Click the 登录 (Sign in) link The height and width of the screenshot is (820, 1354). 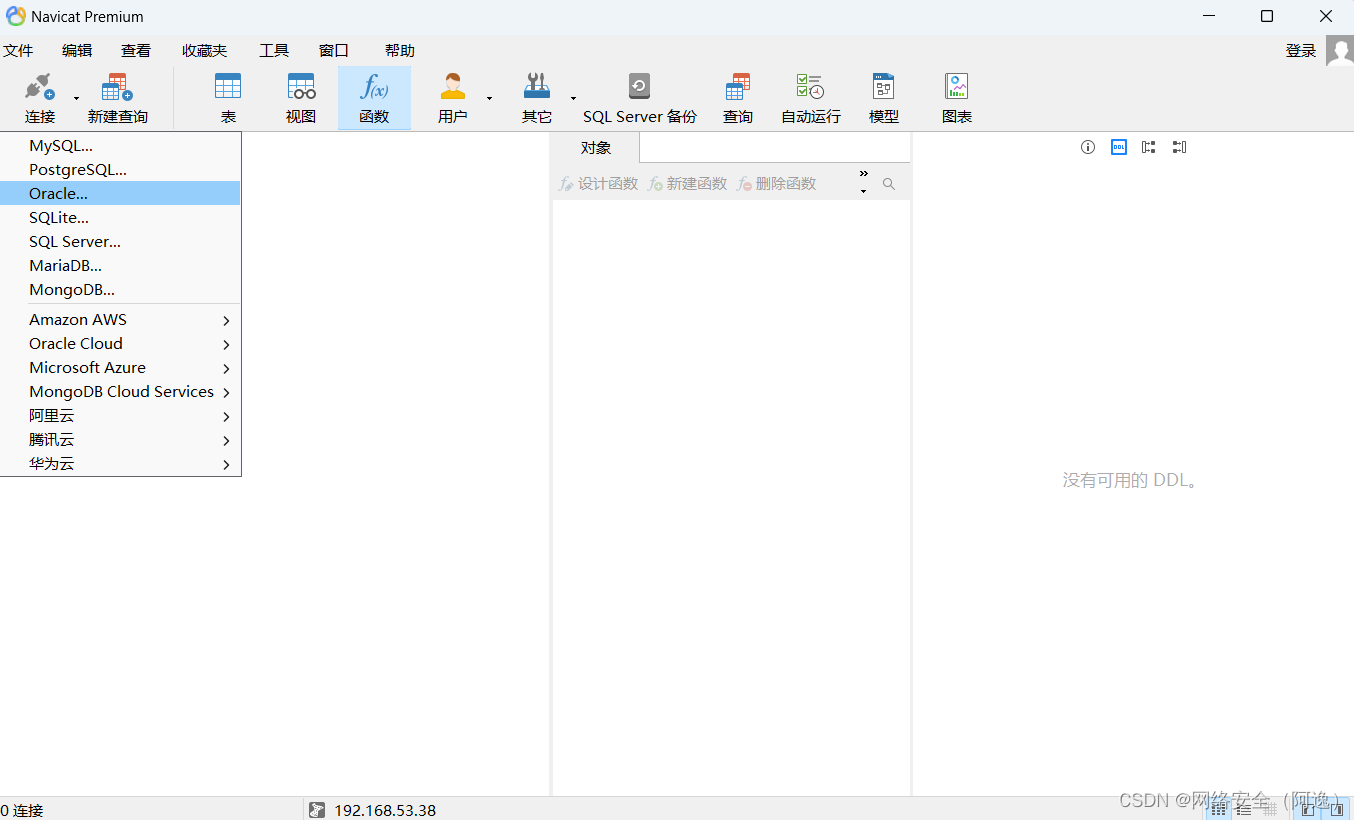point(1301,51)
